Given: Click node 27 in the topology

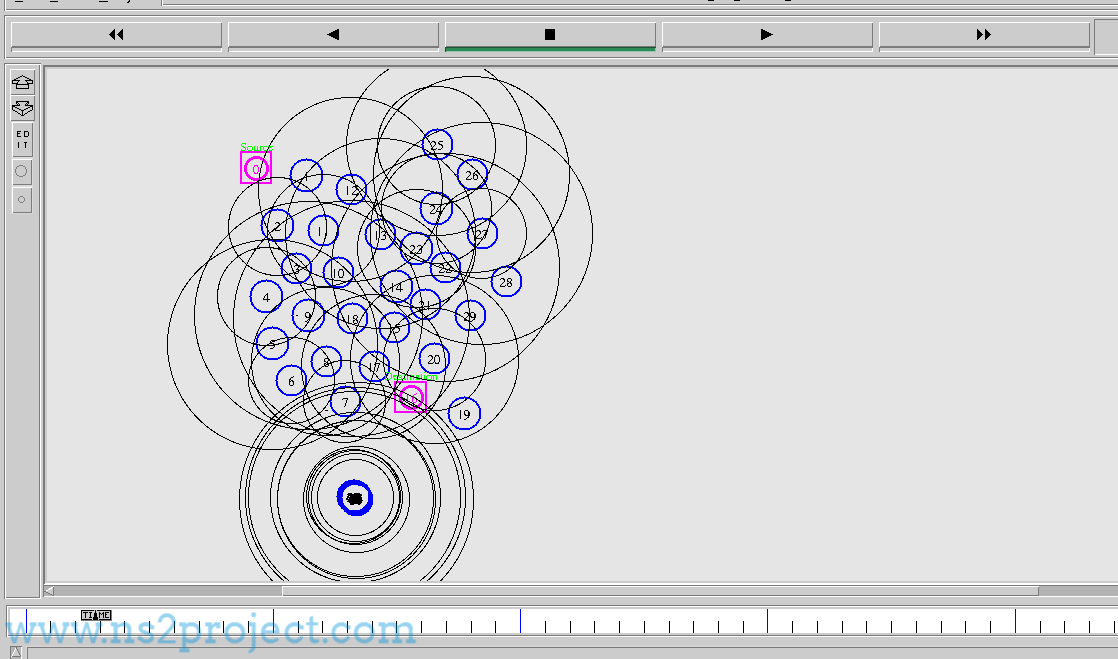Looking at the screenshot, I should [x=482, y=233].
